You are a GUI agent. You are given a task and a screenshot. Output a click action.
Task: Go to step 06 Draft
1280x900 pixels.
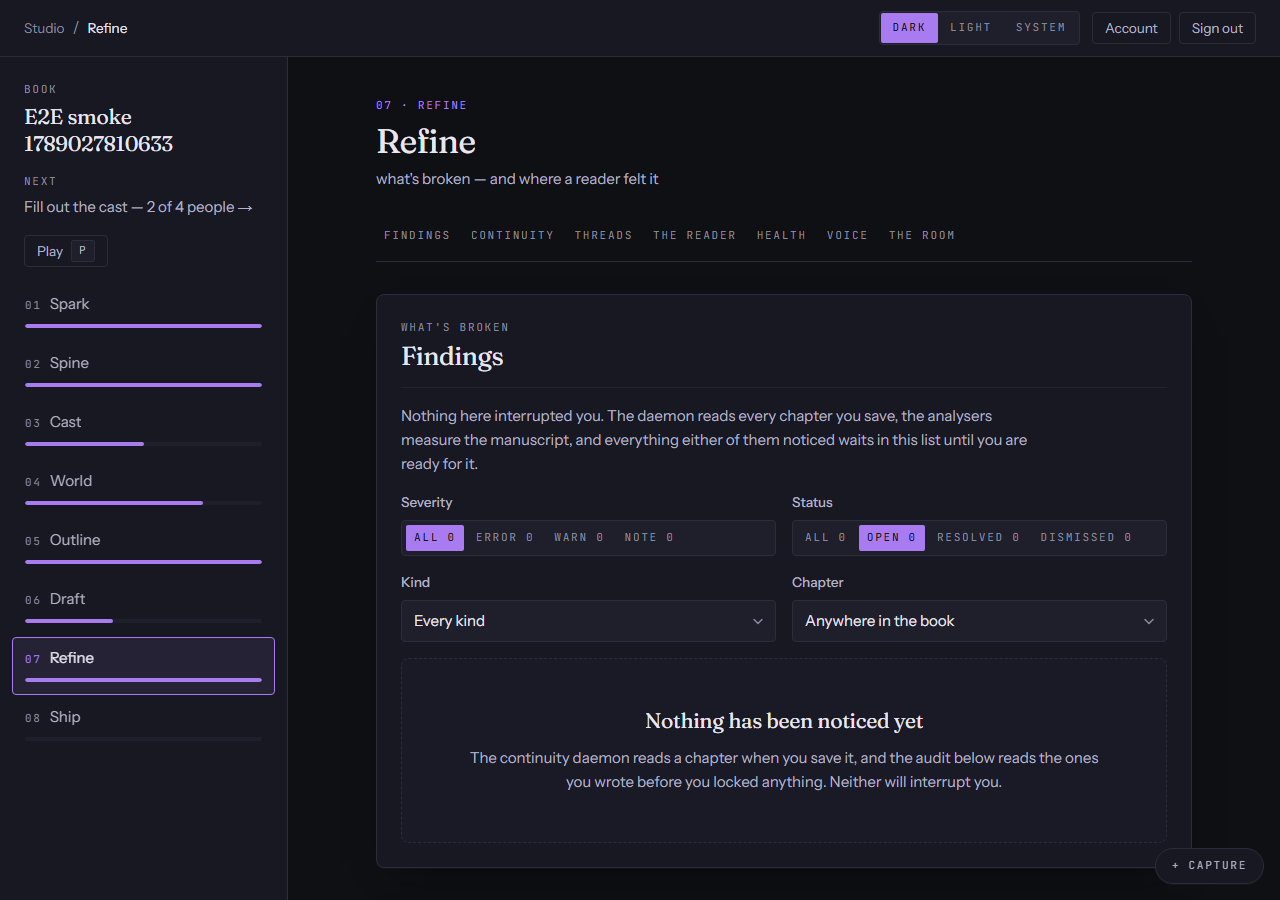click(143, 606)
